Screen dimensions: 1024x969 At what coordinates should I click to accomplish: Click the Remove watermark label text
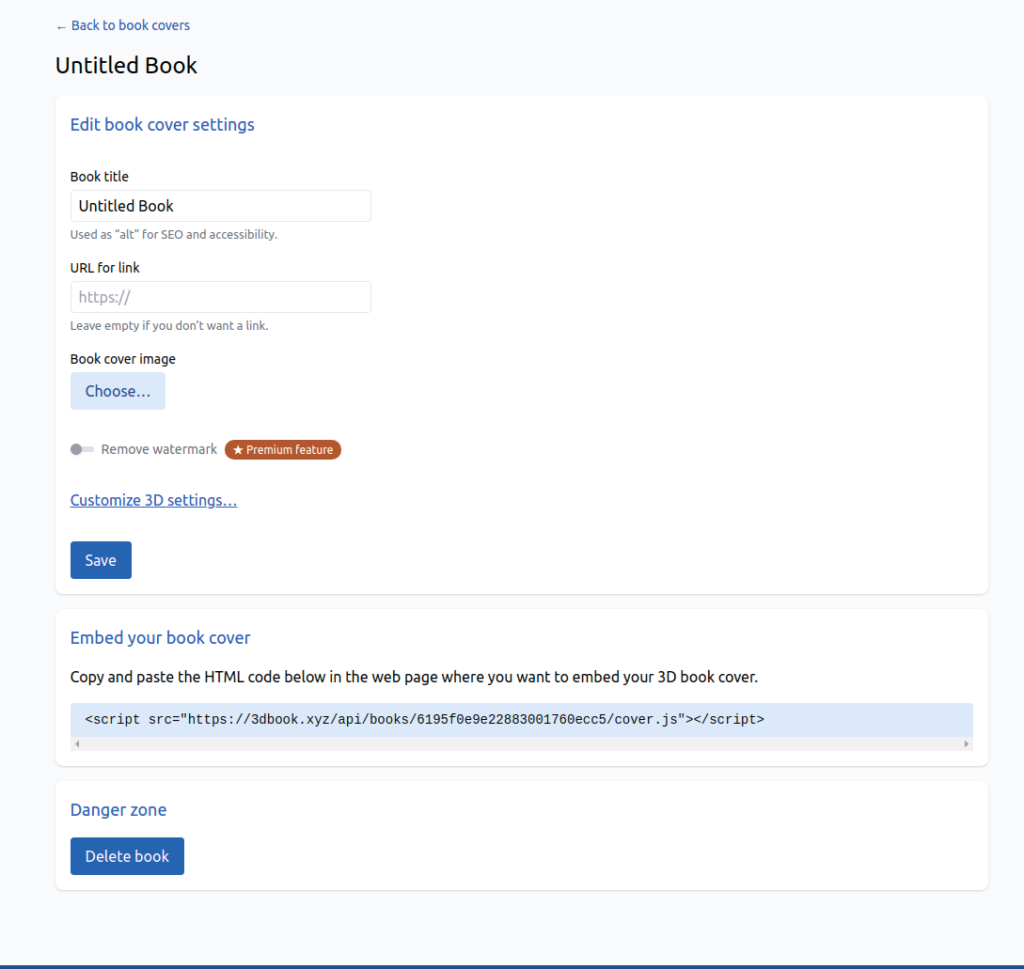tap(159, 450)
